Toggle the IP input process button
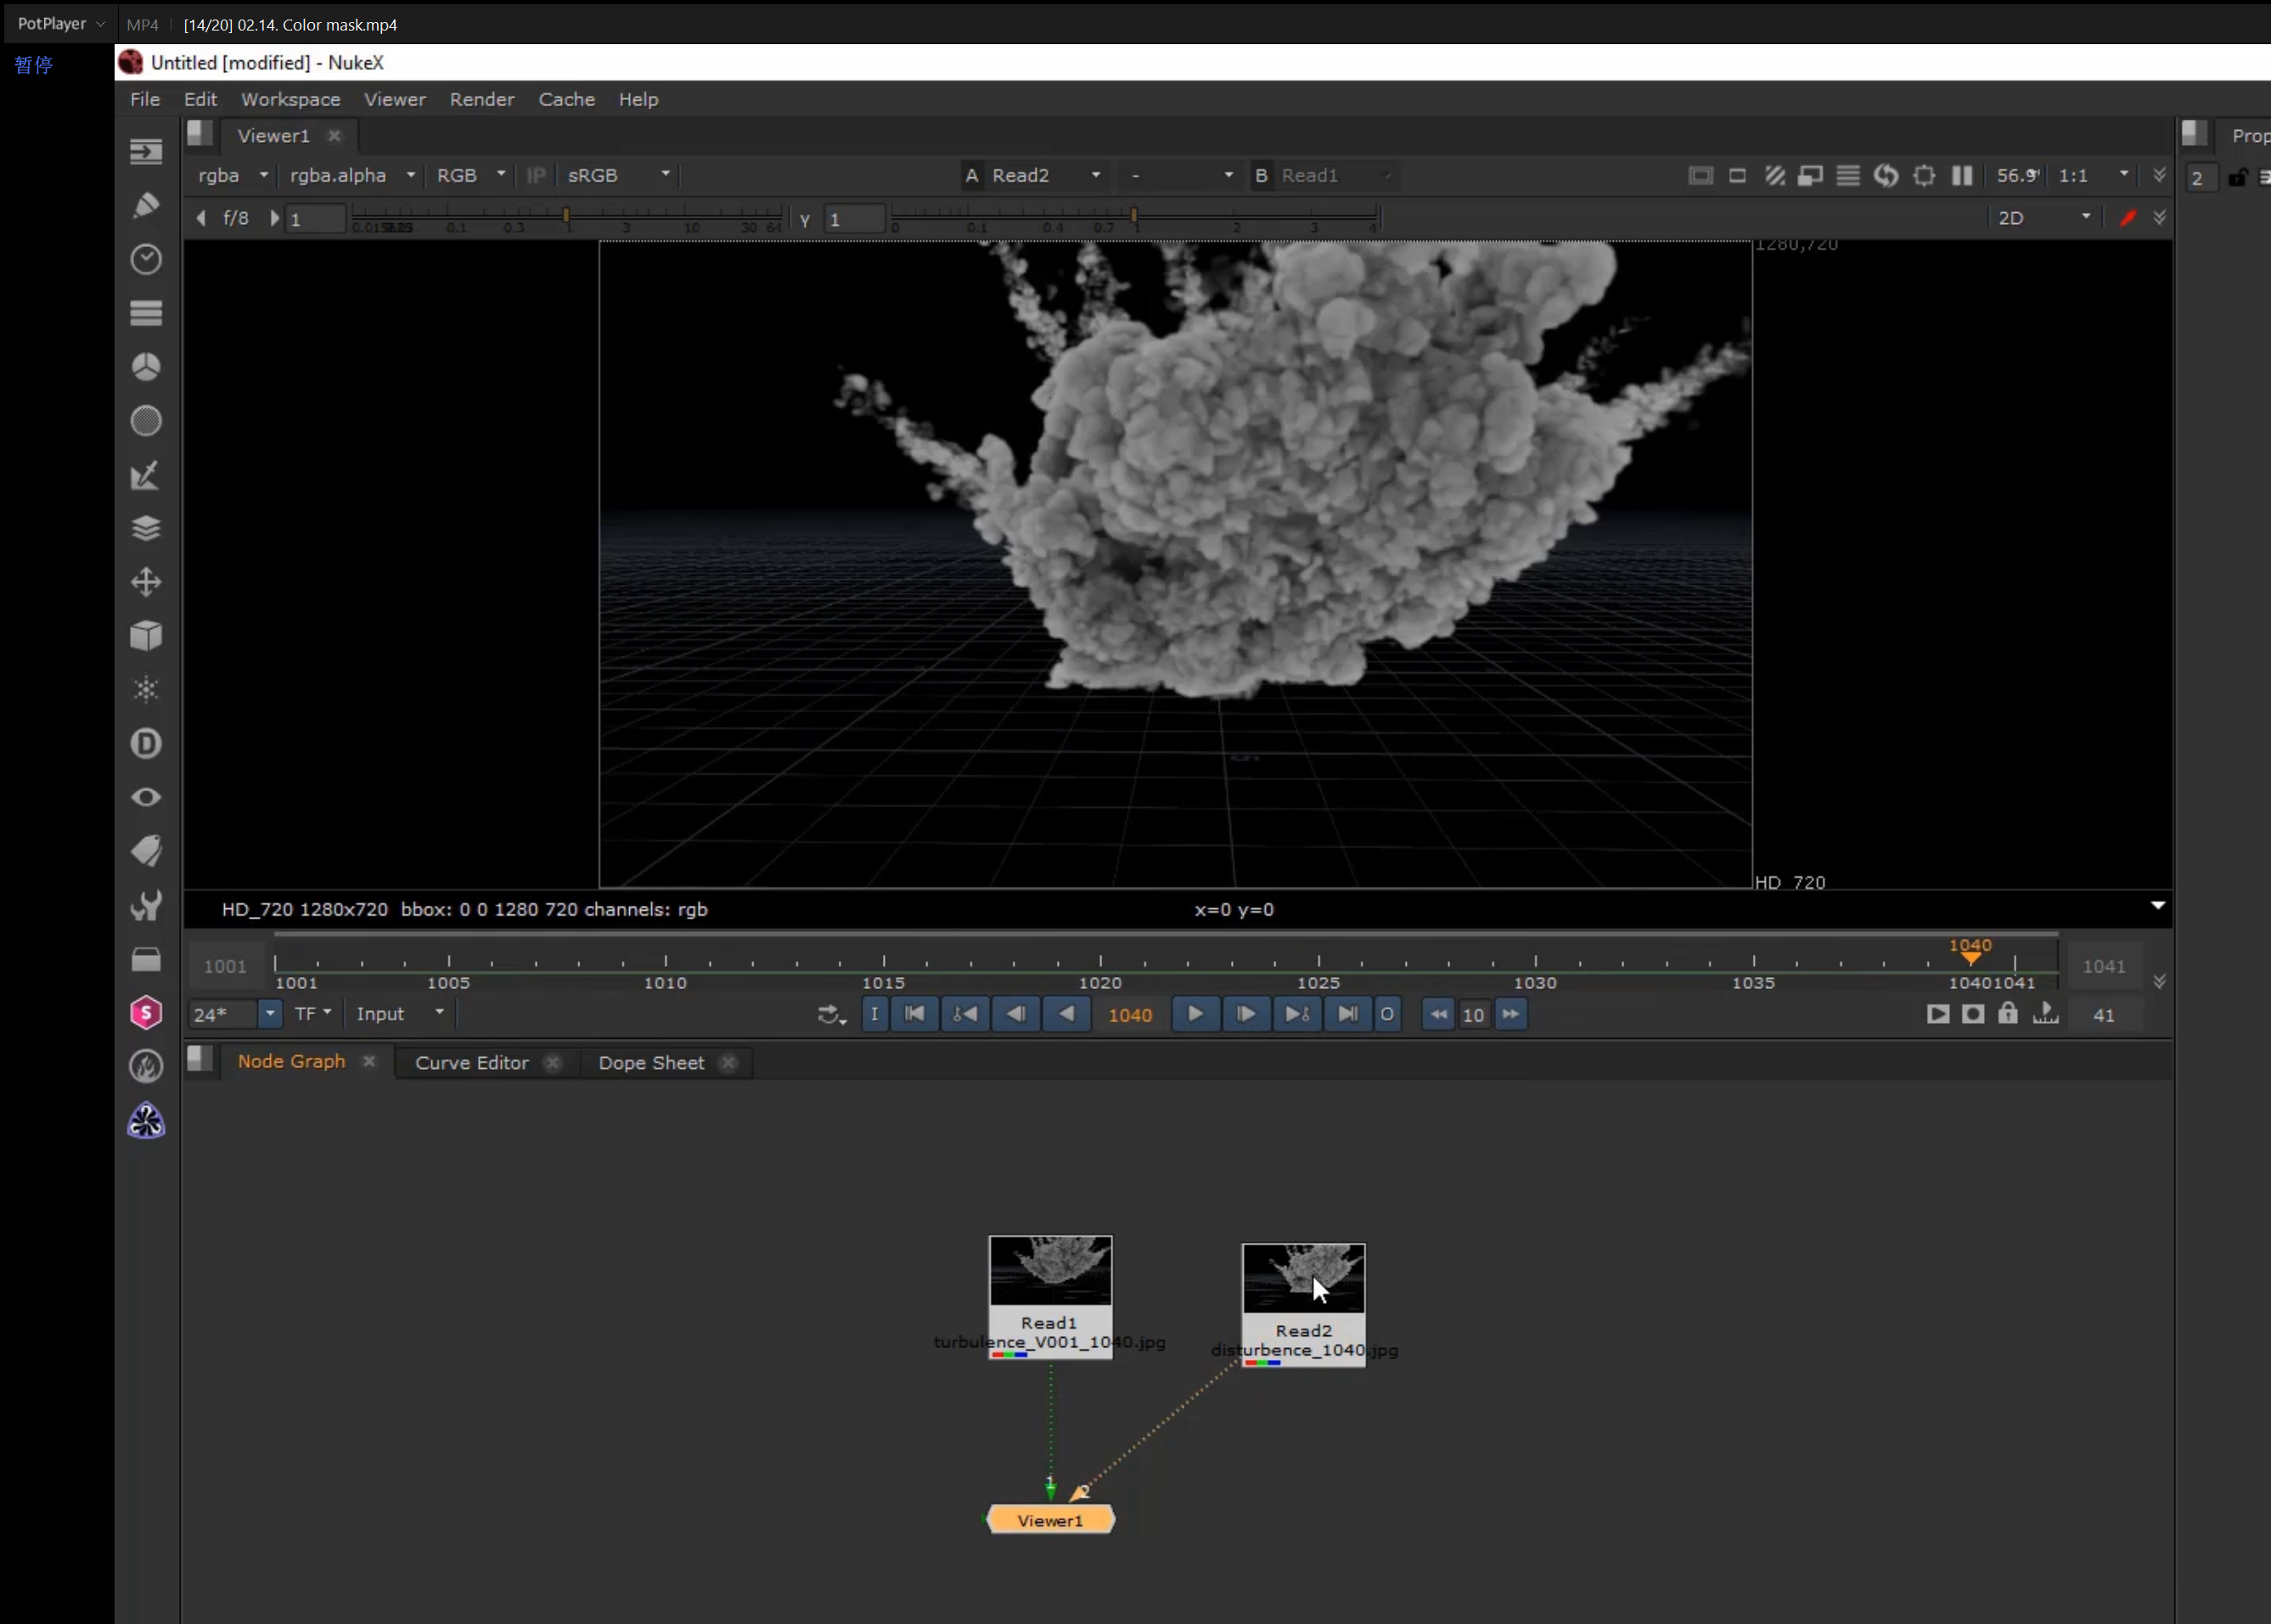Image resolution: width=2271 pixels, height=1624 pixels. pyautogui.click(x=536, y=176)
